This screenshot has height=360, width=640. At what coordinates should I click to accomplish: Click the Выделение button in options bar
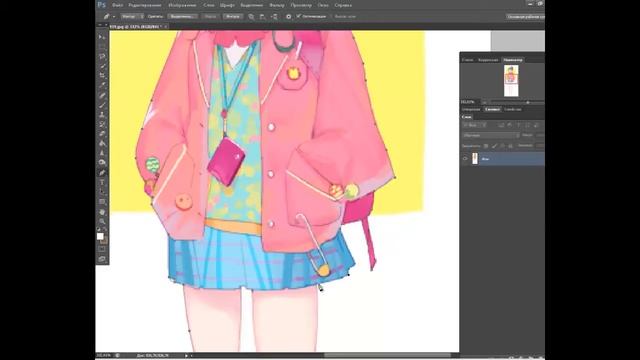[x=182, y=16]
